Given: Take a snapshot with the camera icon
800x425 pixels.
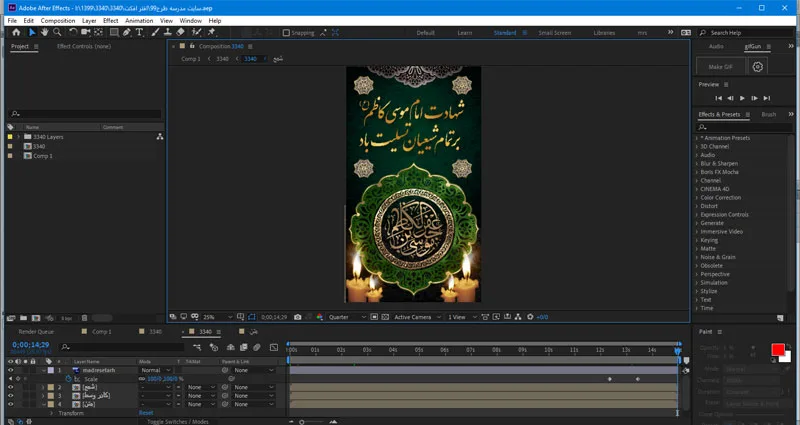Looking at the screenshot, I should [297, 317].
